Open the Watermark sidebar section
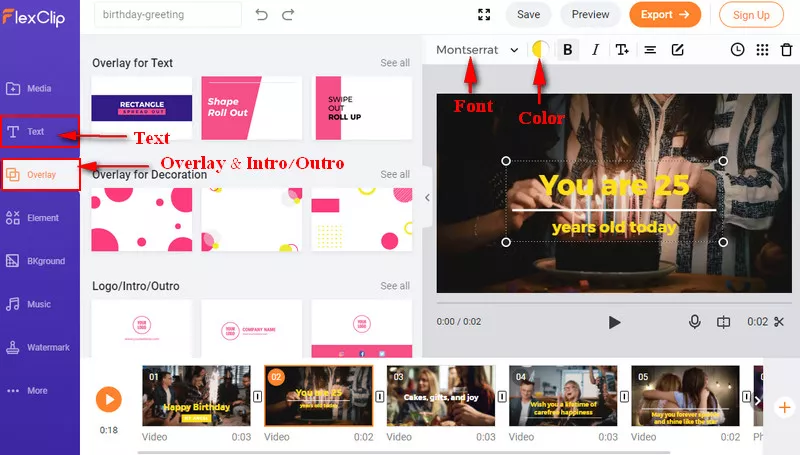 coord(37,347)
